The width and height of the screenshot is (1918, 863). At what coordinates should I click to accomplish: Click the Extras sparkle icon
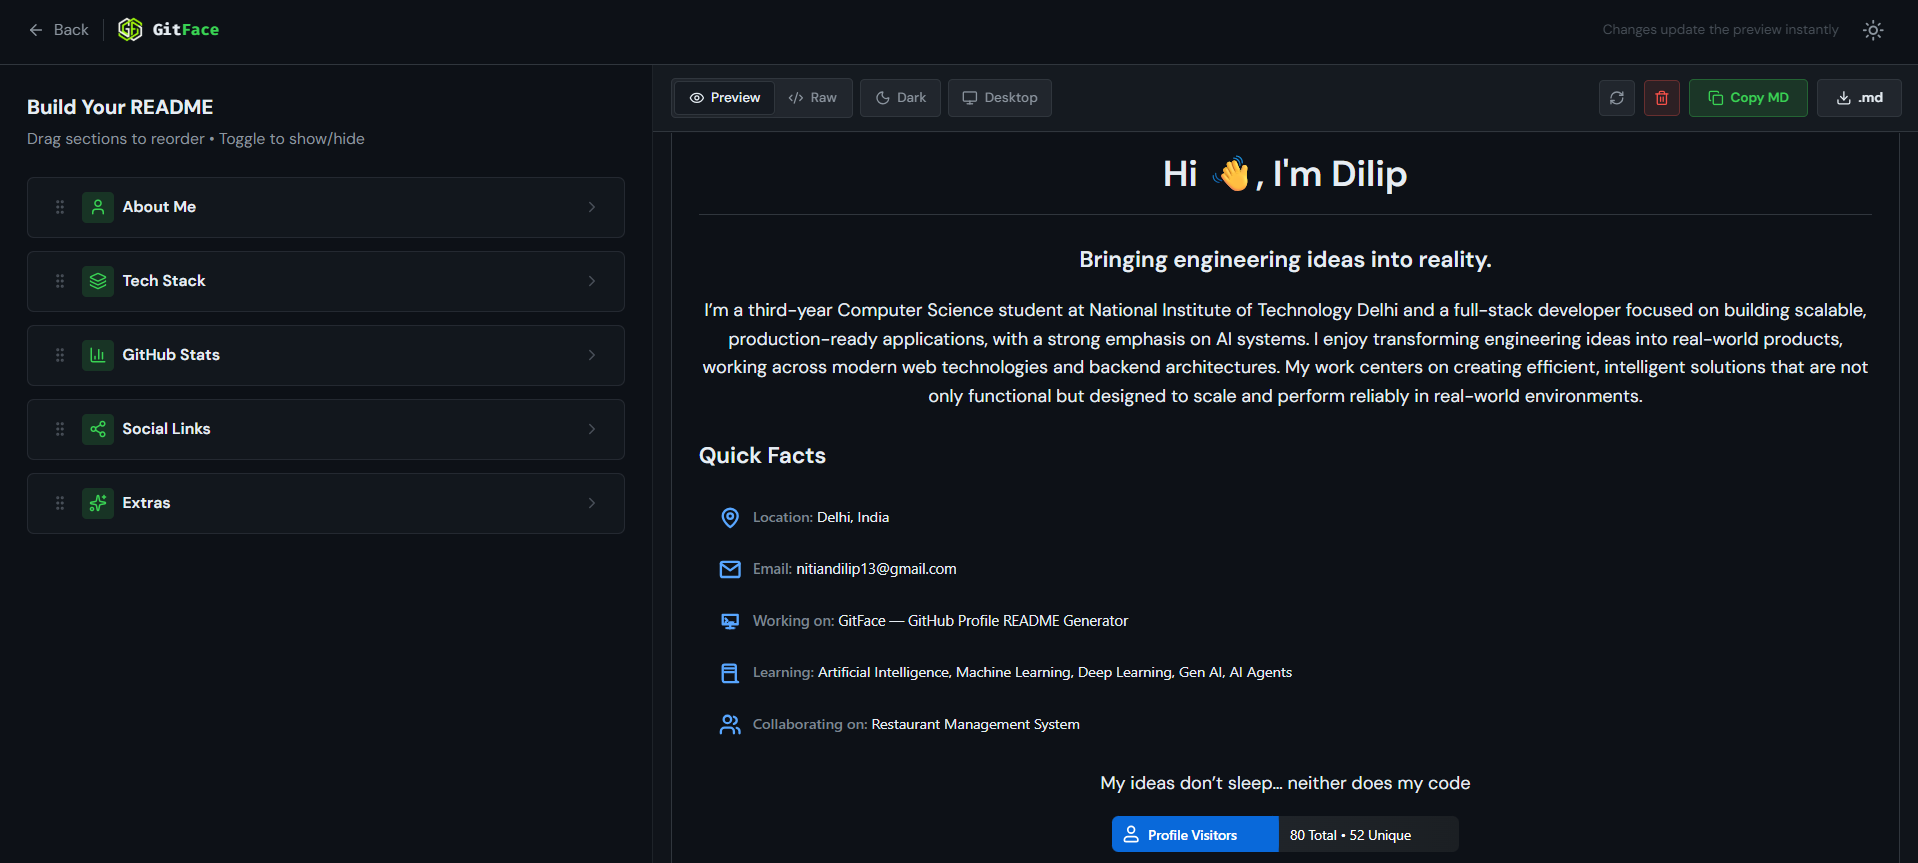click(98, 503)
